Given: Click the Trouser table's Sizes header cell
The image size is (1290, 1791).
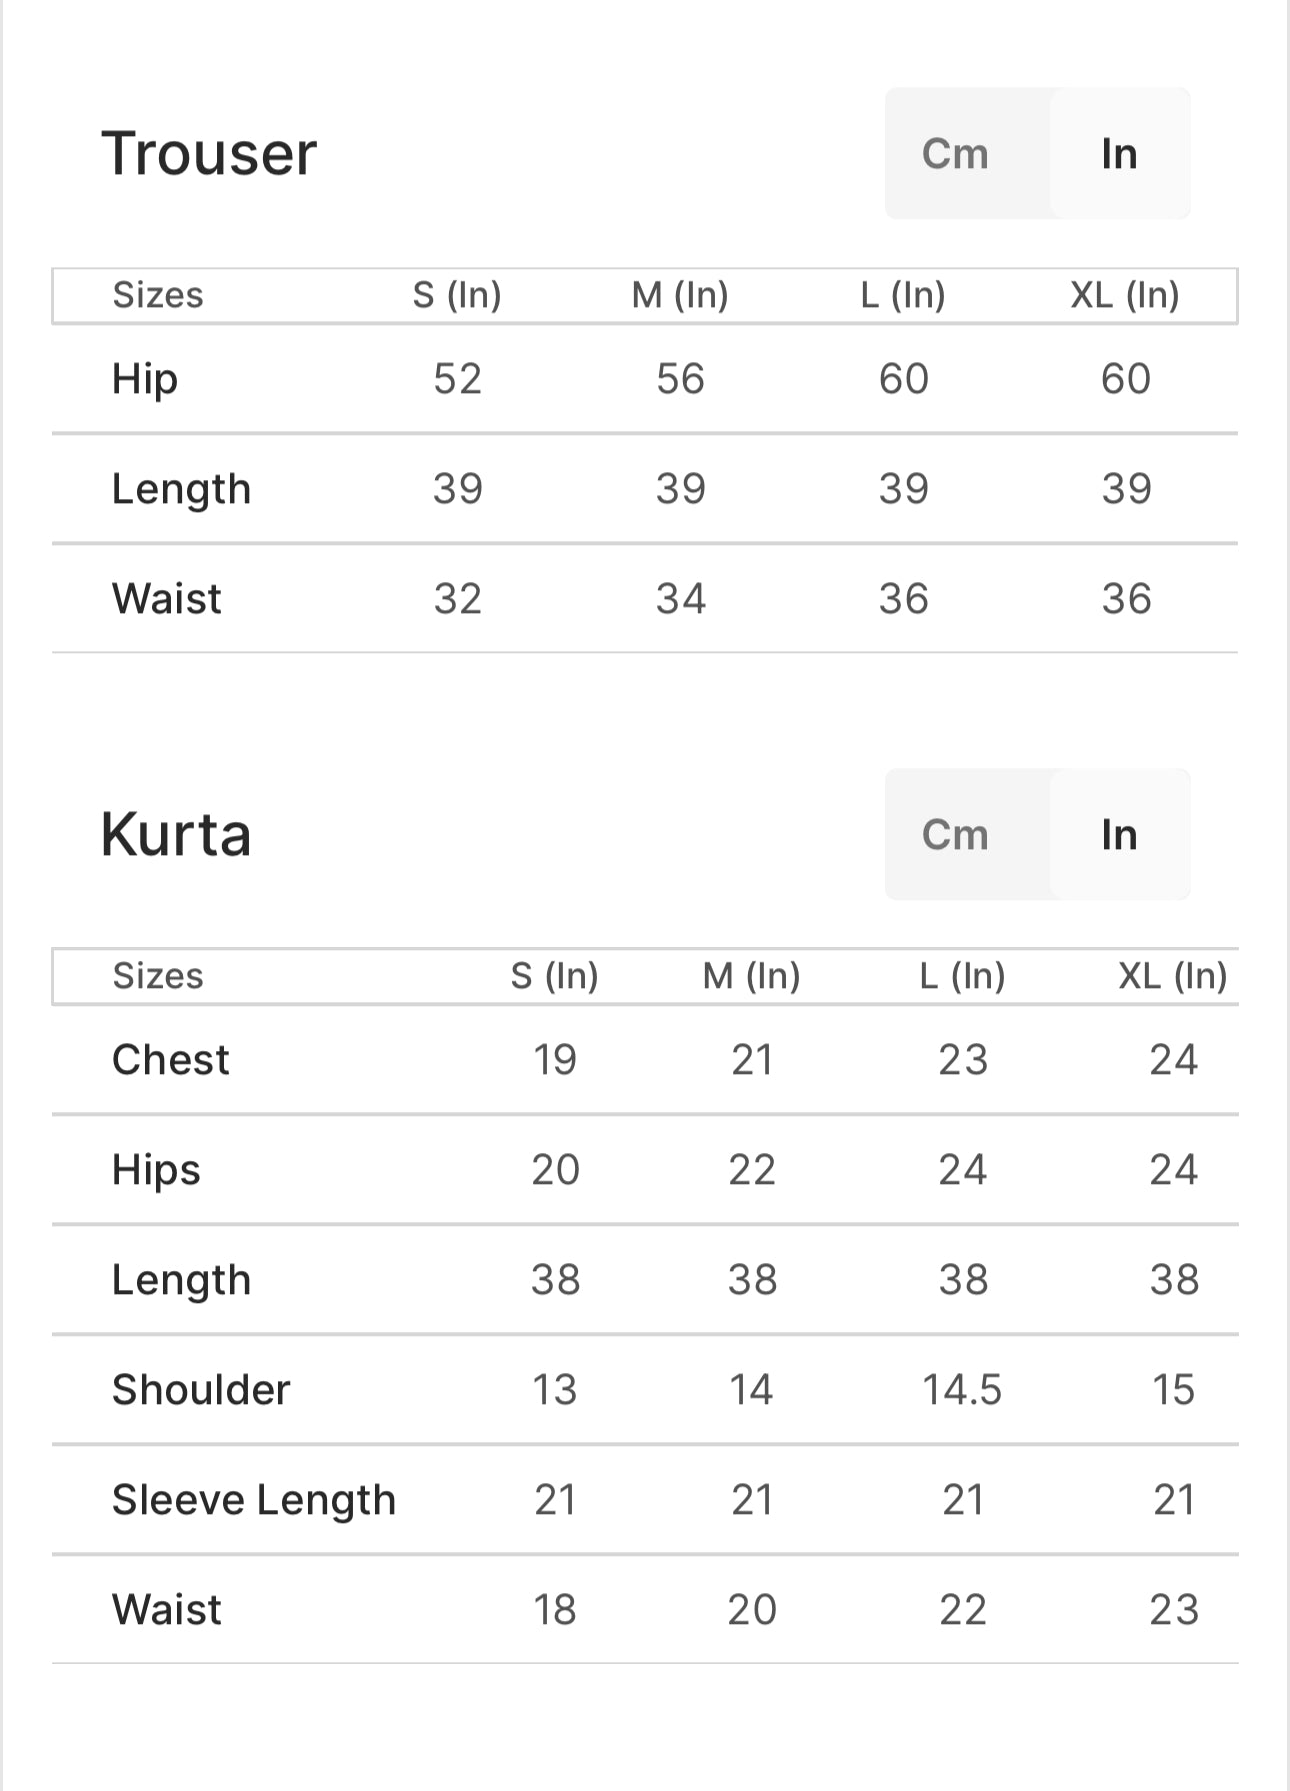Looking at the screenshot, I should [158, 295].
